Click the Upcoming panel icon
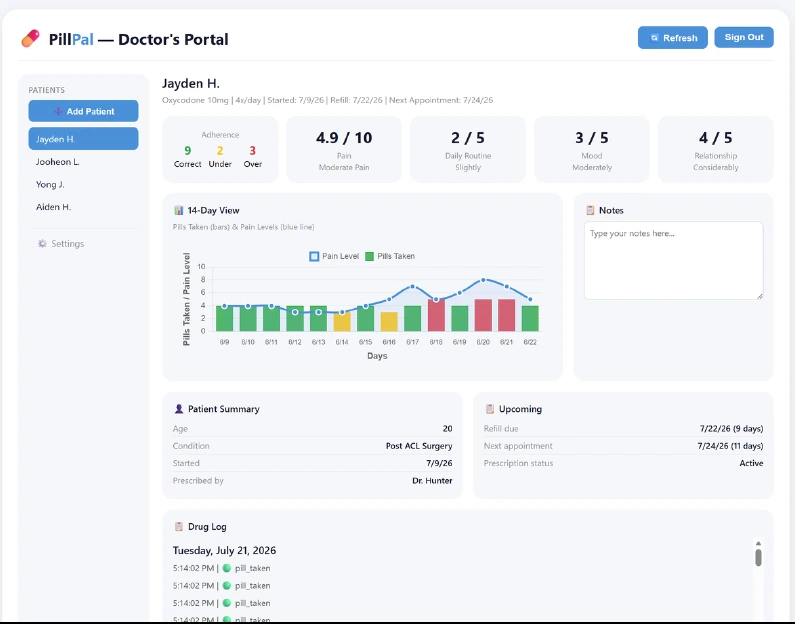The height and width of the screenshot is (624, 795). point(490,409)
